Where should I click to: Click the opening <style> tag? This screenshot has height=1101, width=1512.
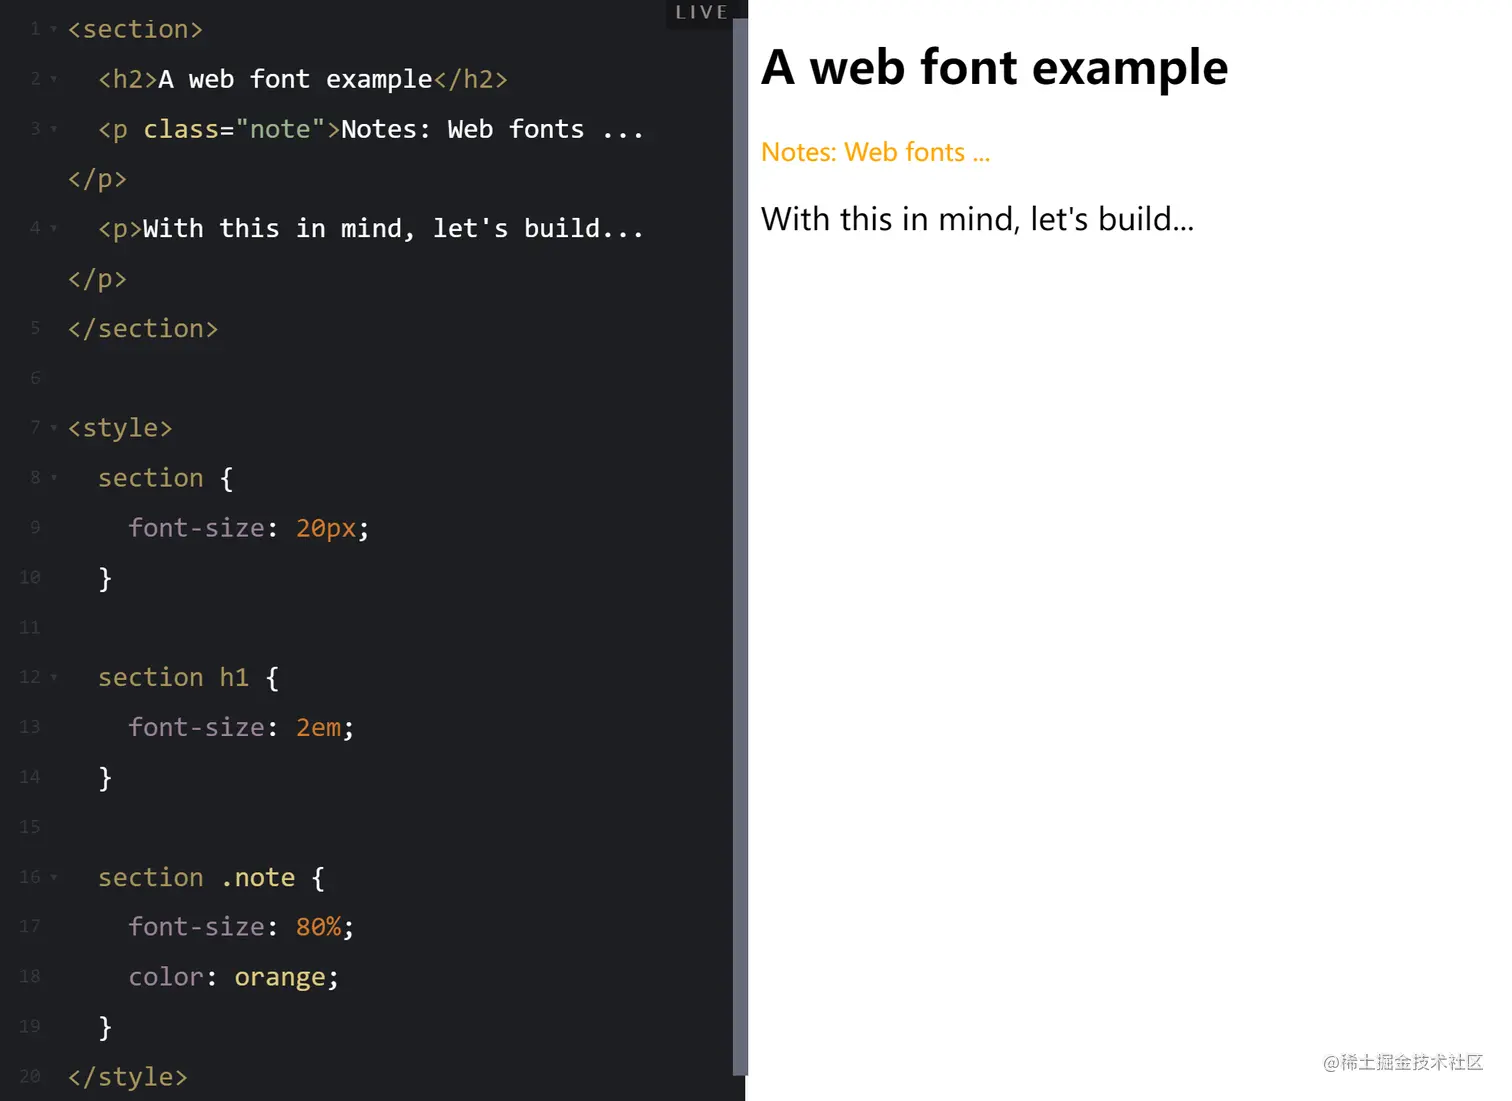tap(120, 428)
